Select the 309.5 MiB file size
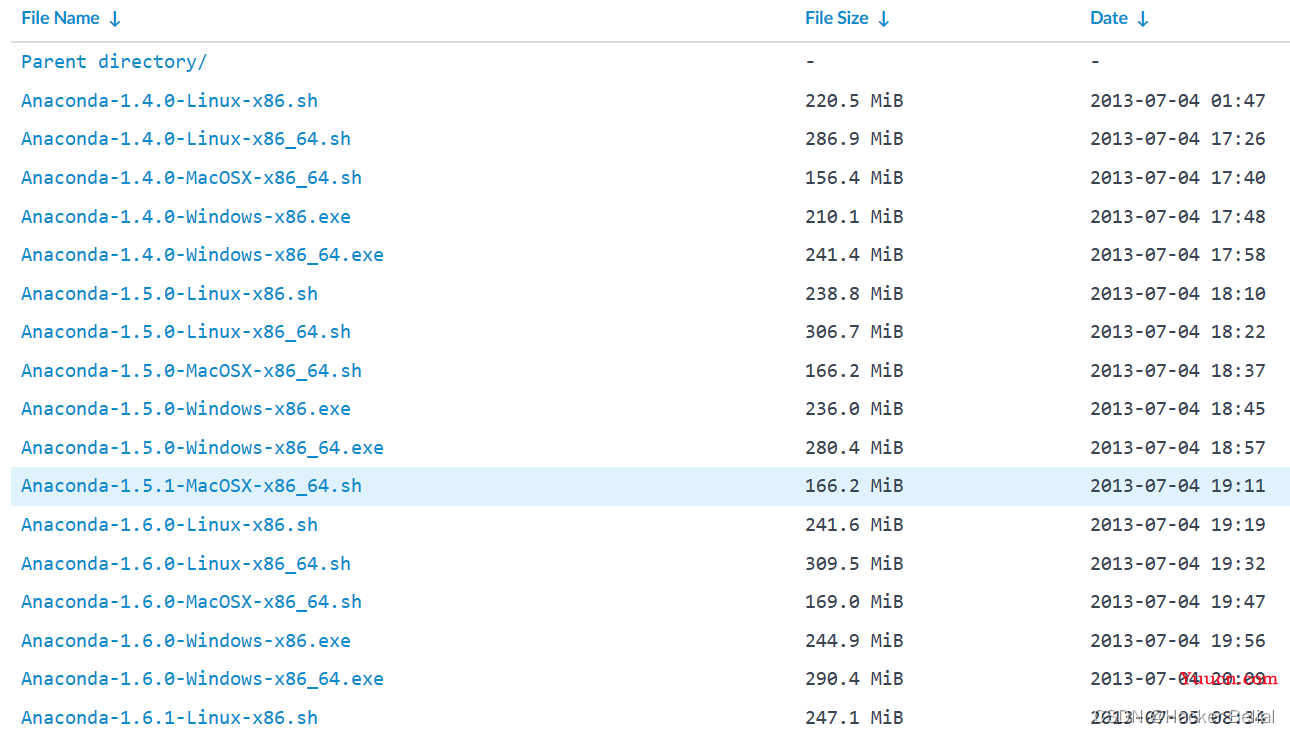Viewport: 1290px width, 733px height. coord(854,564)
